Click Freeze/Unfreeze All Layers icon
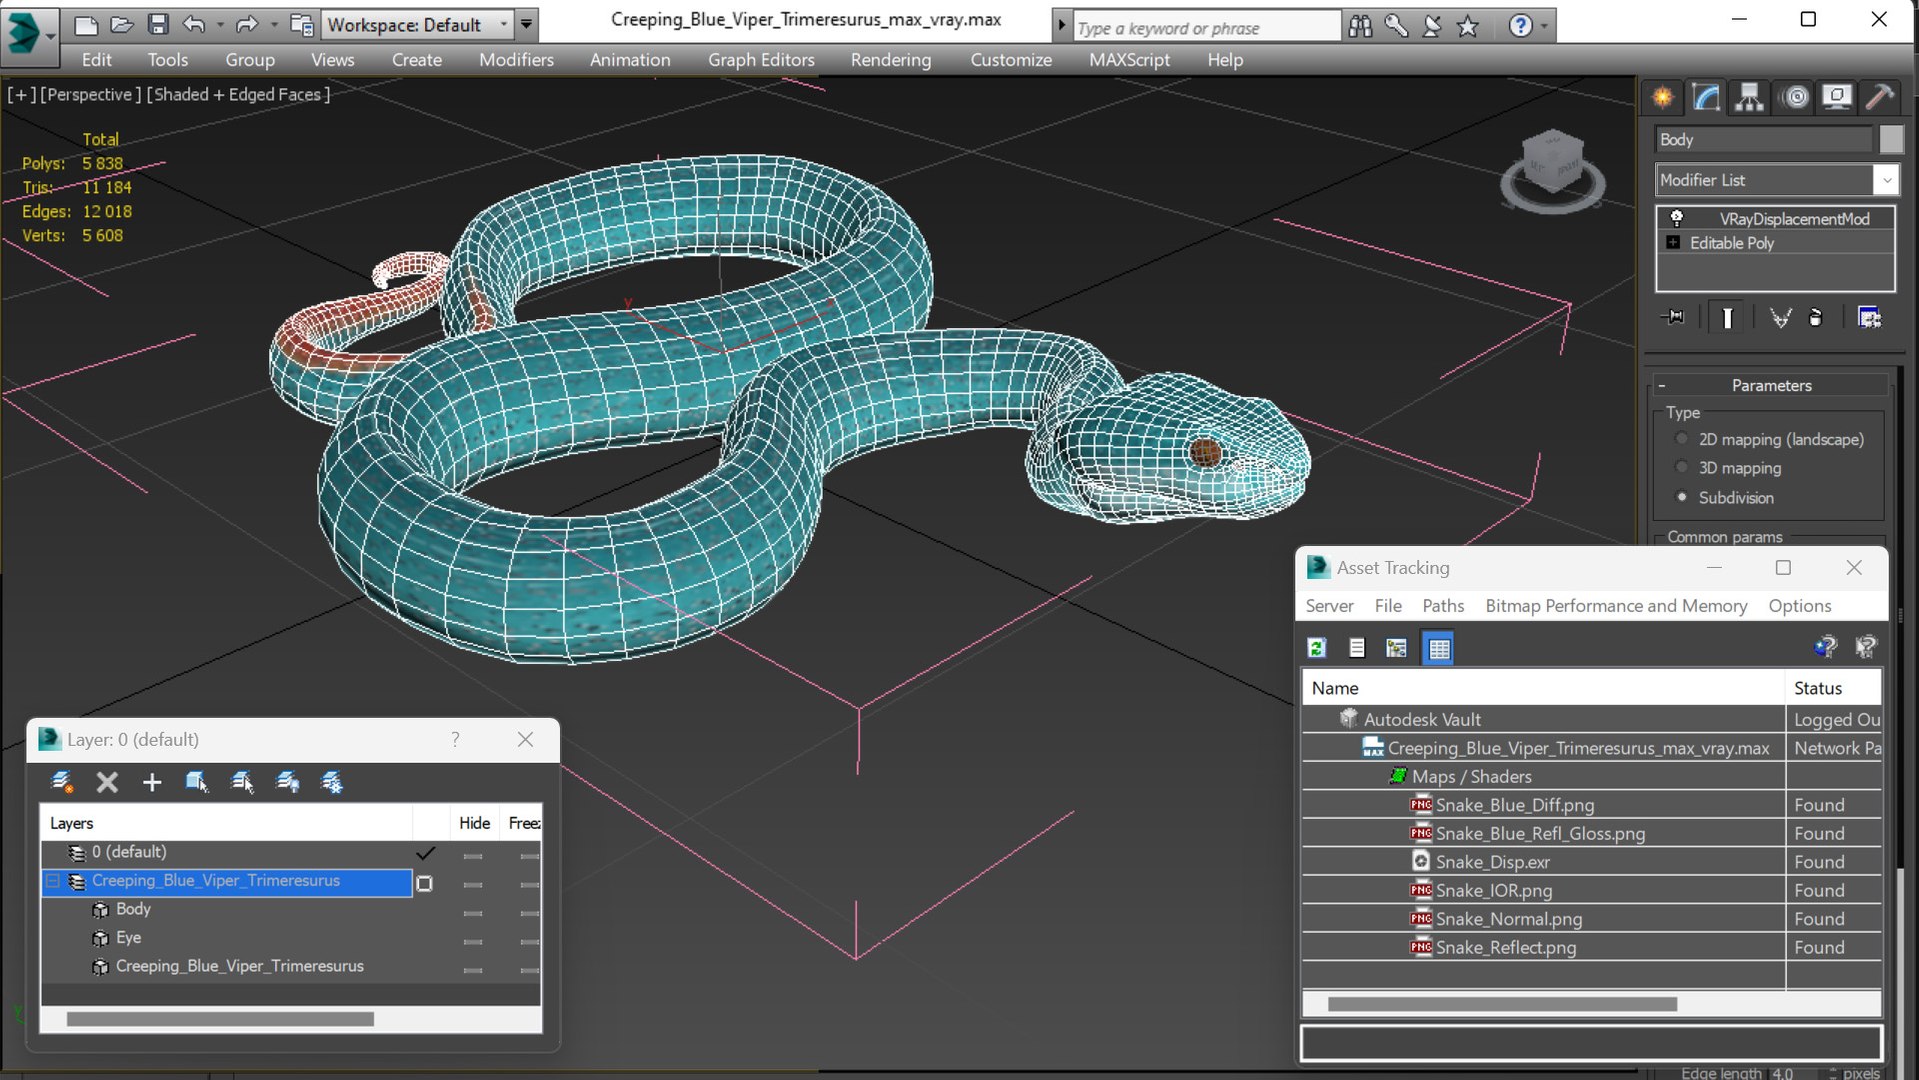The height and width of the screenshot is (1080, 1919). click(x=332, y=782)
